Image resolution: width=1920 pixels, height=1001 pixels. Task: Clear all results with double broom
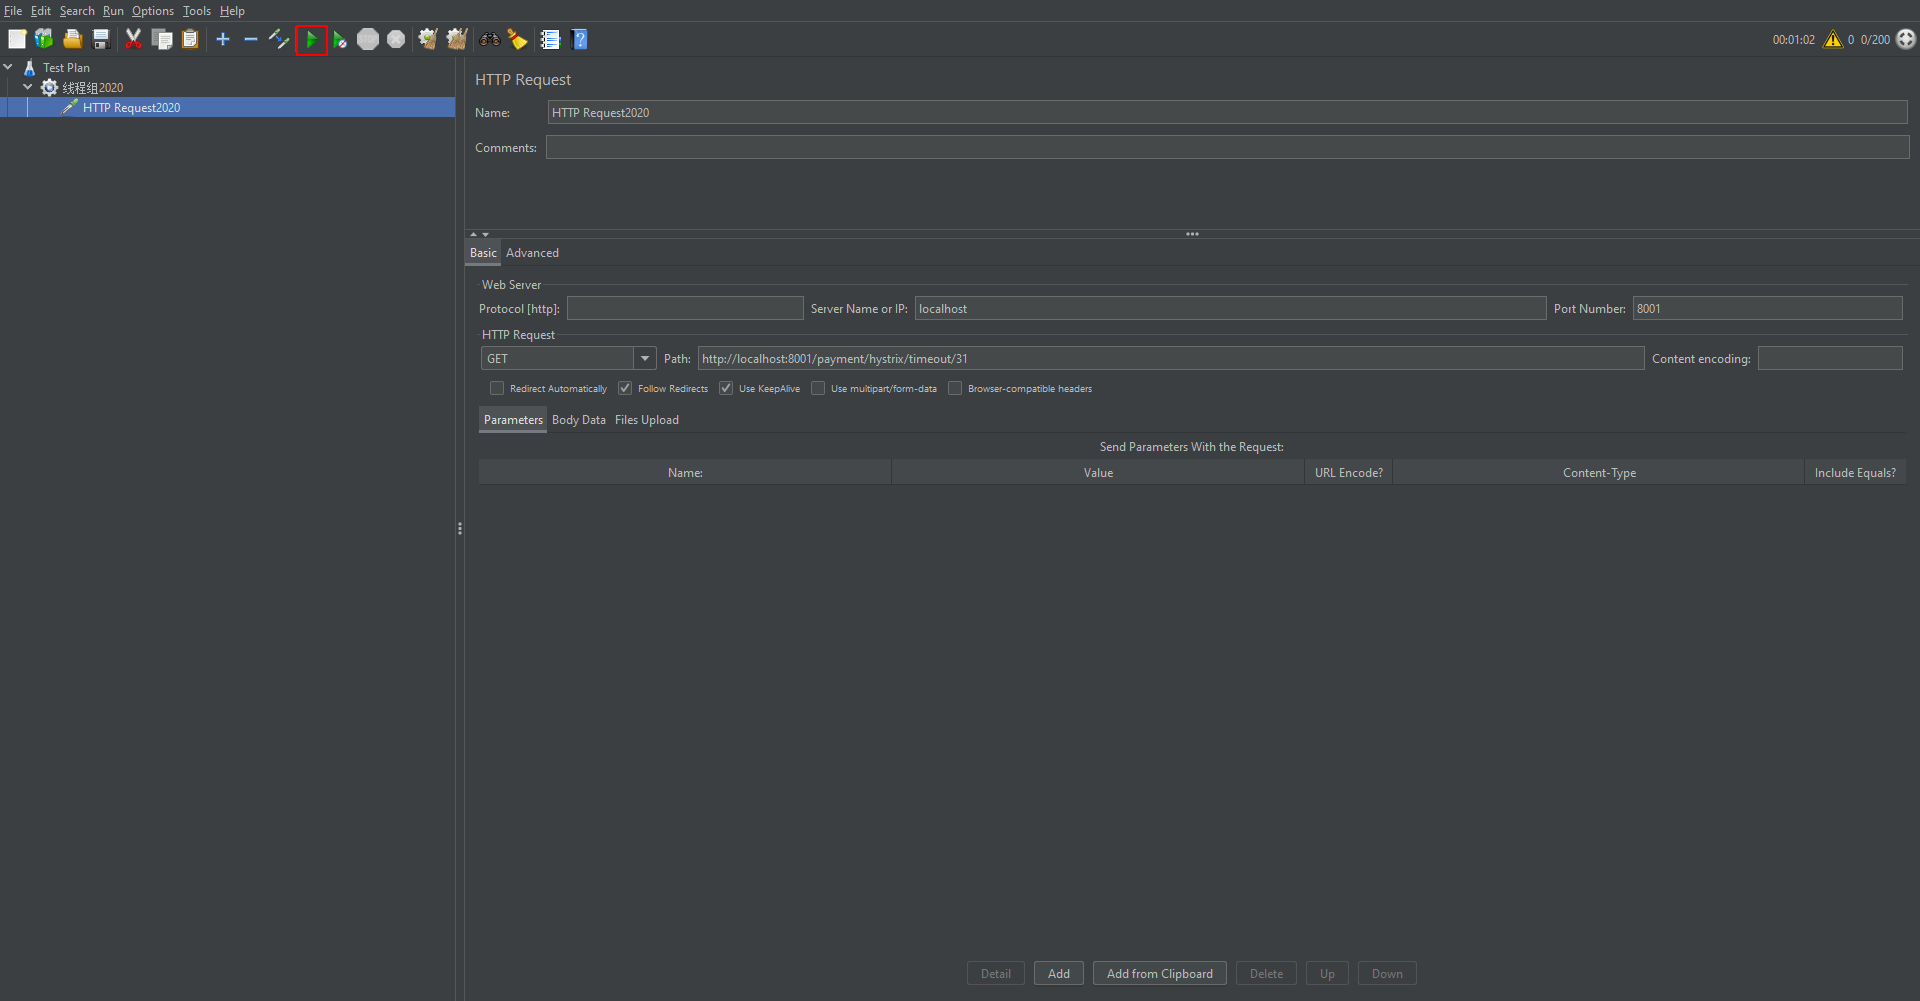(x=457, y=39)
